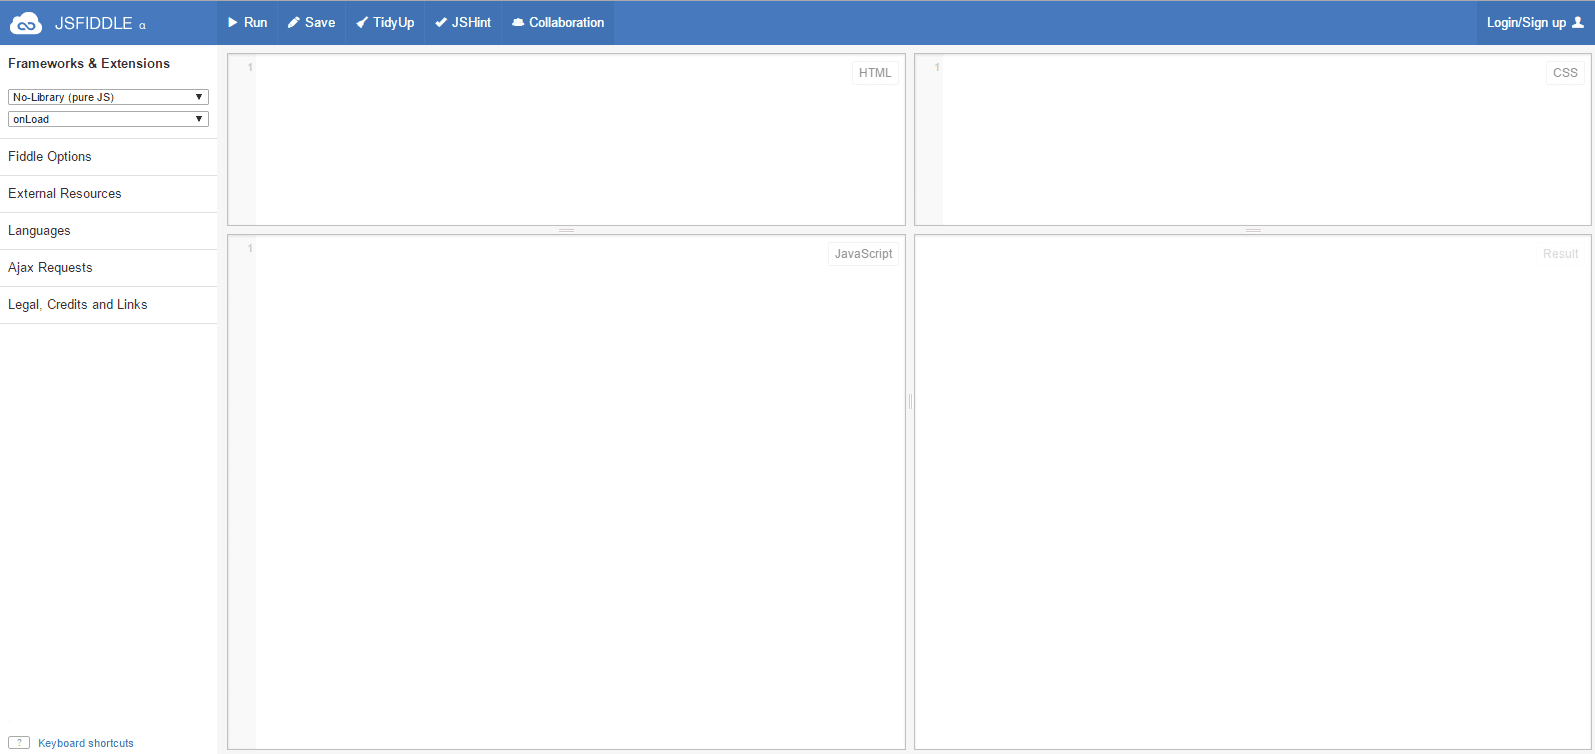Click the resize handle between CSS and Result
The image size is (1595, 754).
(1253, 230)
